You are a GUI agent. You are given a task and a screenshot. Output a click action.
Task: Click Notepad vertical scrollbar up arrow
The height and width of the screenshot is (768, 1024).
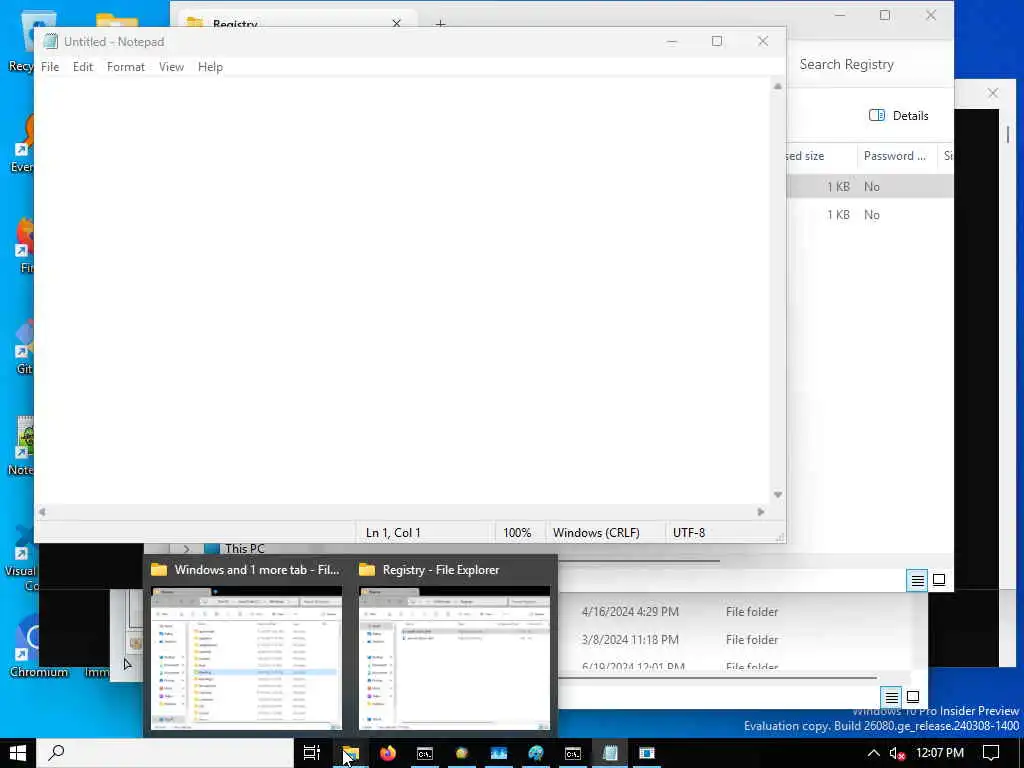pyautogui.click(x=778, y=86)
